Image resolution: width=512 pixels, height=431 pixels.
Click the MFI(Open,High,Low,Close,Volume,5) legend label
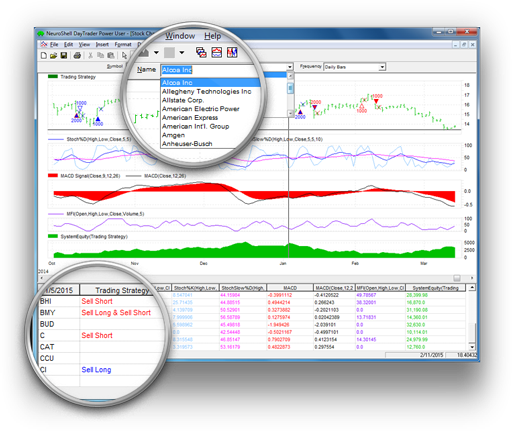point(105,214)
